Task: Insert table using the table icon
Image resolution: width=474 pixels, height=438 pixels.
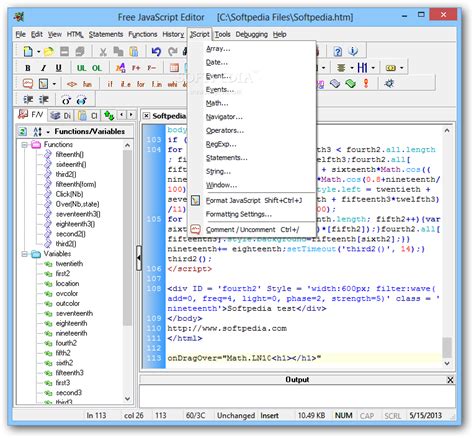Action: (174, 68)
